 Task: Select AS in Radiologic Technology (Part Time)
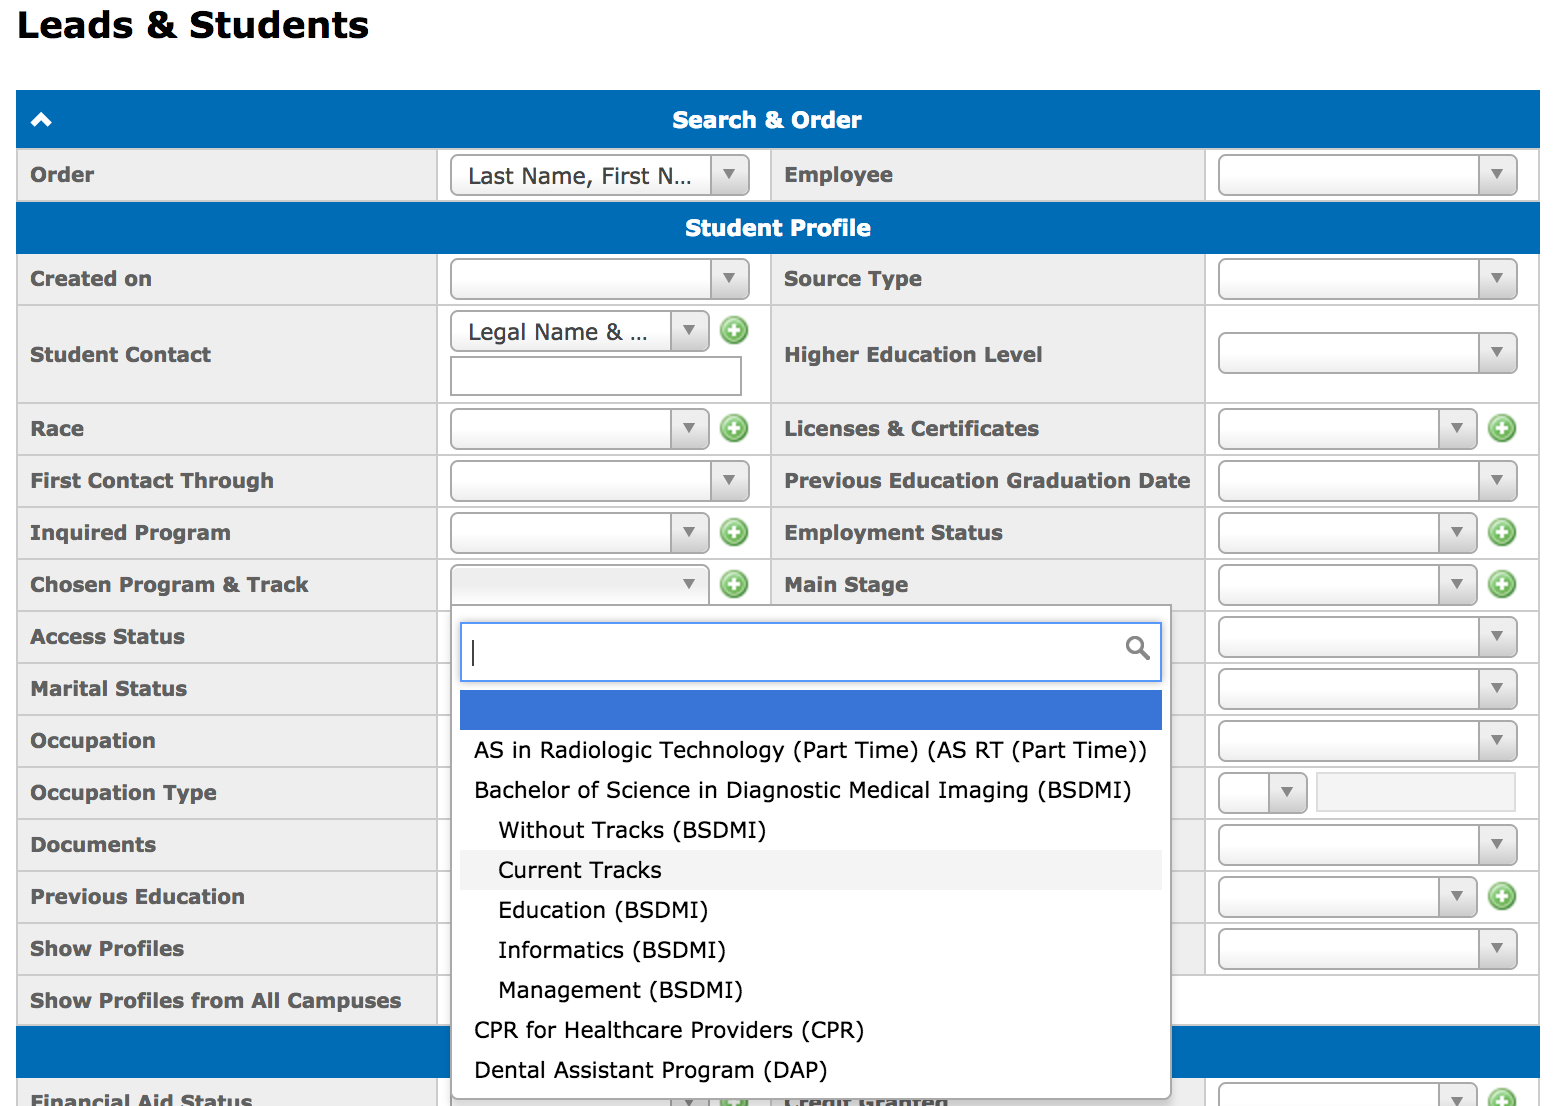click(810, 750)
